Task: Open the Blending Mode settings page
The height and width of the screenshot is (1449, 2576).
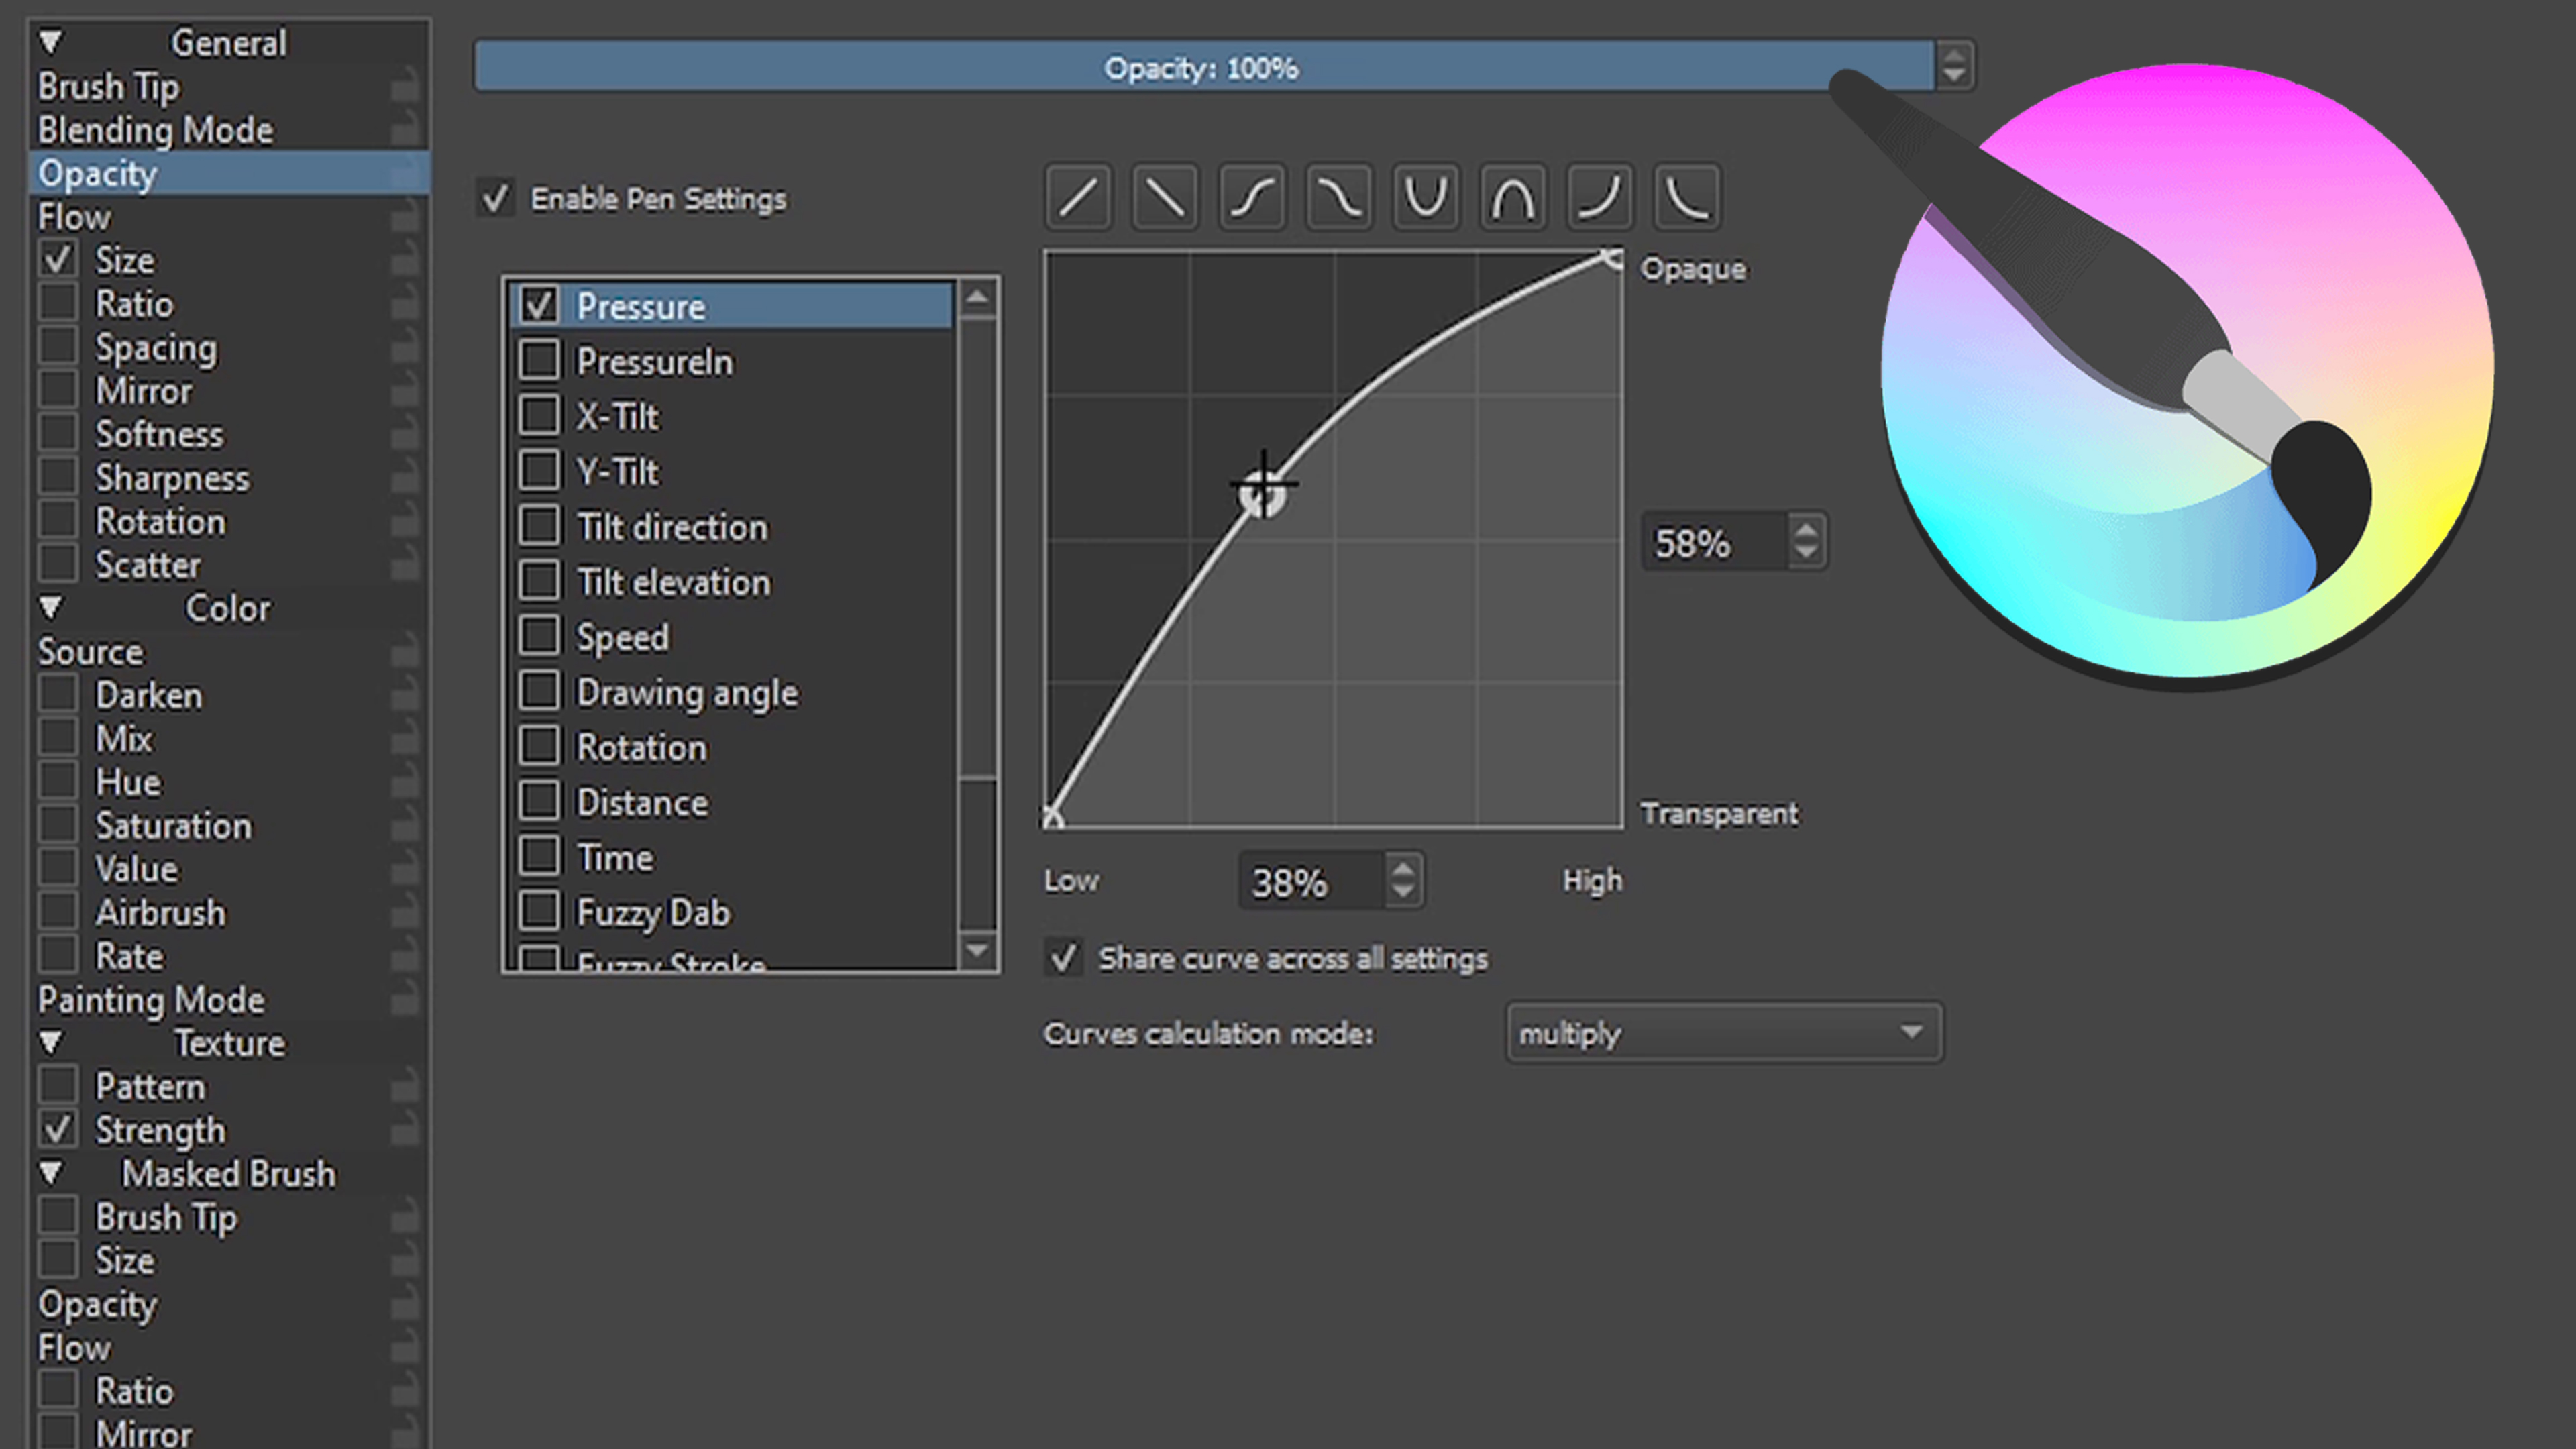Action: tap(156, 130)
